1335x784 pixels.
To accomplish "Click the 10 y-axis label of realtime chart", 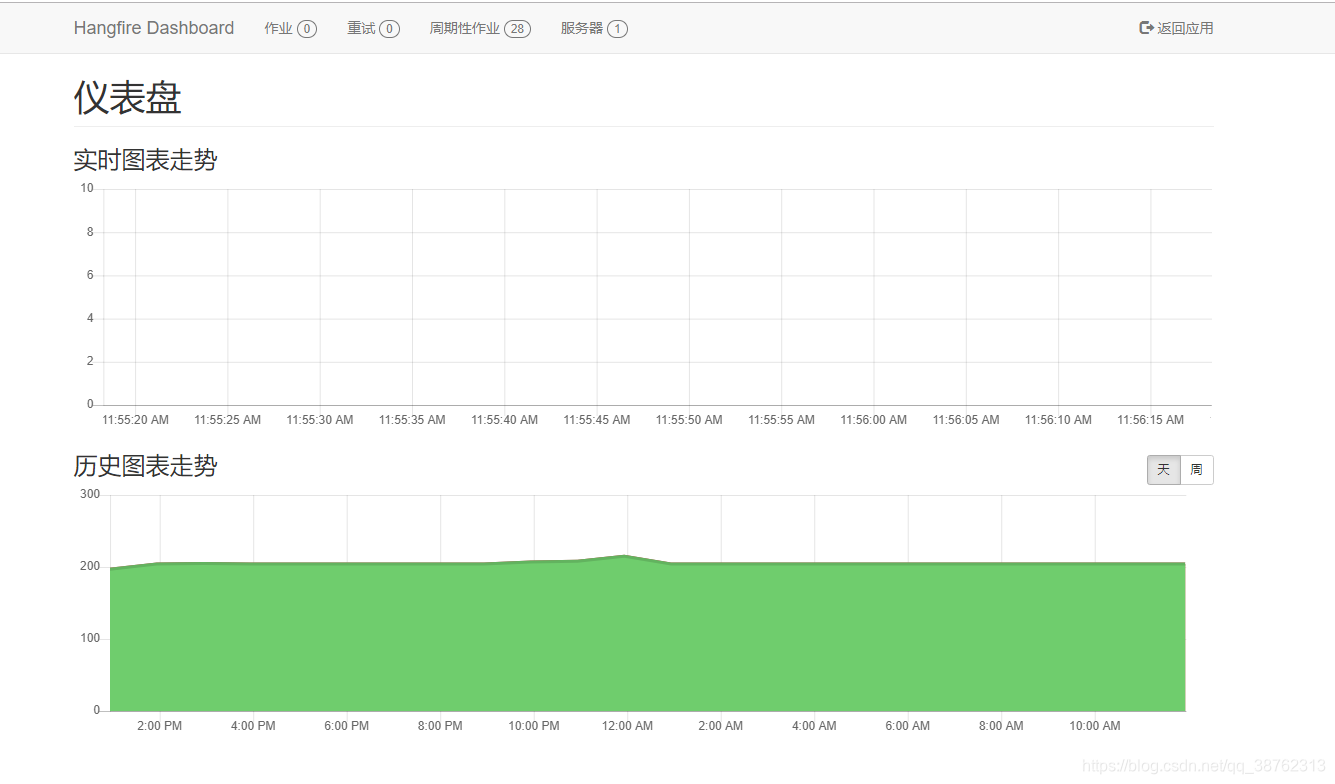I will (x=87, y=188).
